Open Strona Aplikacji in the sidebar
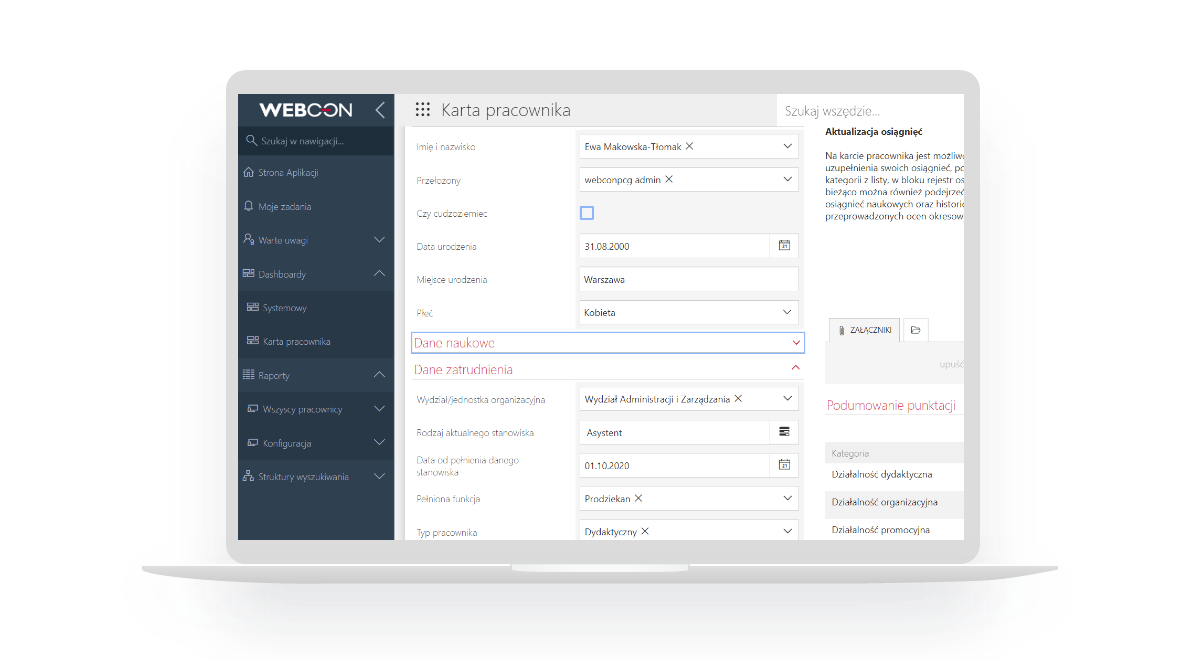This screenshot has width=1200, height=660. pyautogui.click(x=288, y=173)
